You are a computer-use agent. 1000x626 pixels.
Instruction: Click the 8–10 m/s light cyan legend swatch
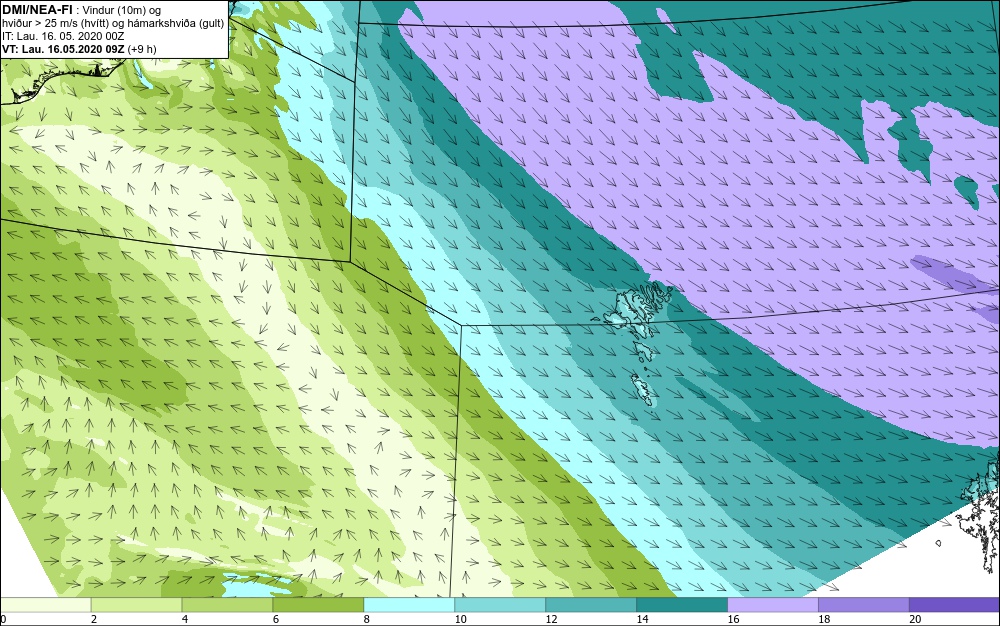(x=409, y=604)
